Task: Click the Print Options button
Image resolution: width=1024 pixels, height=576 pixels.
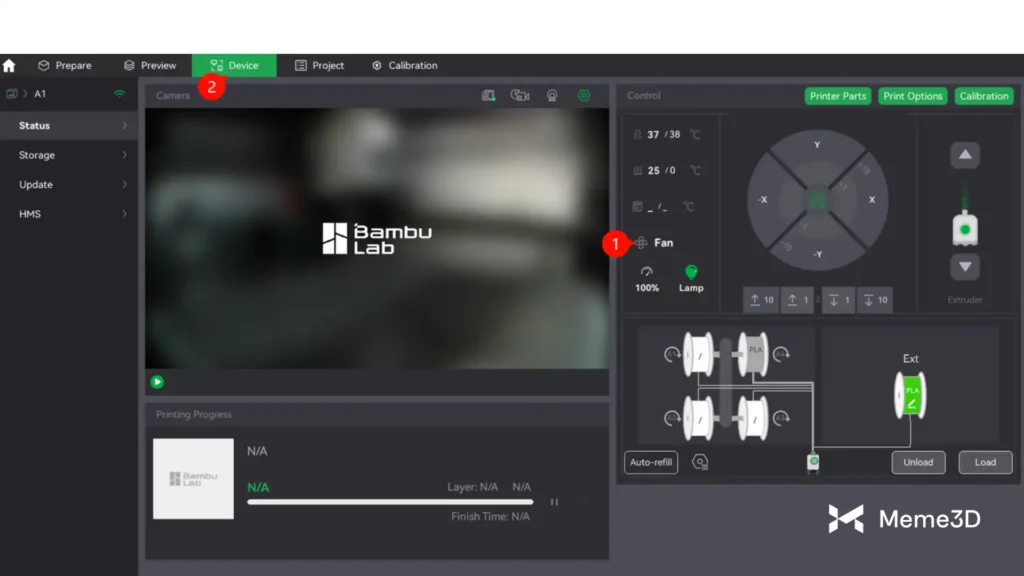Action: [x=912, y=96]
